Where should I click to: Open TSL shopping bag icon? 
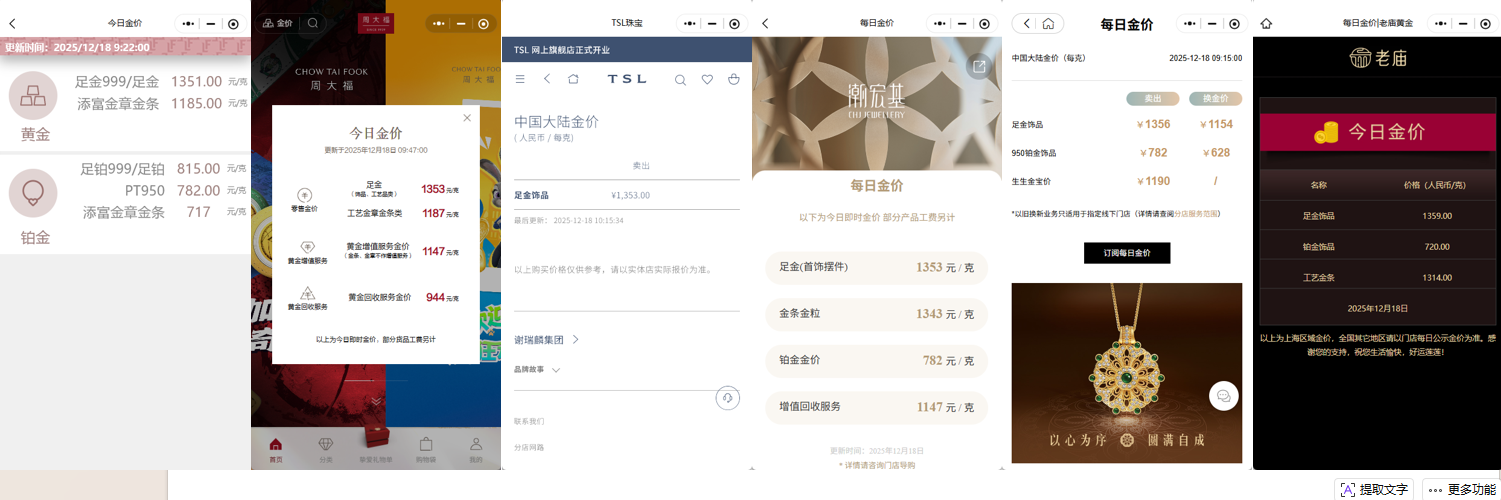pyautogui.click(x=734, y=79)
